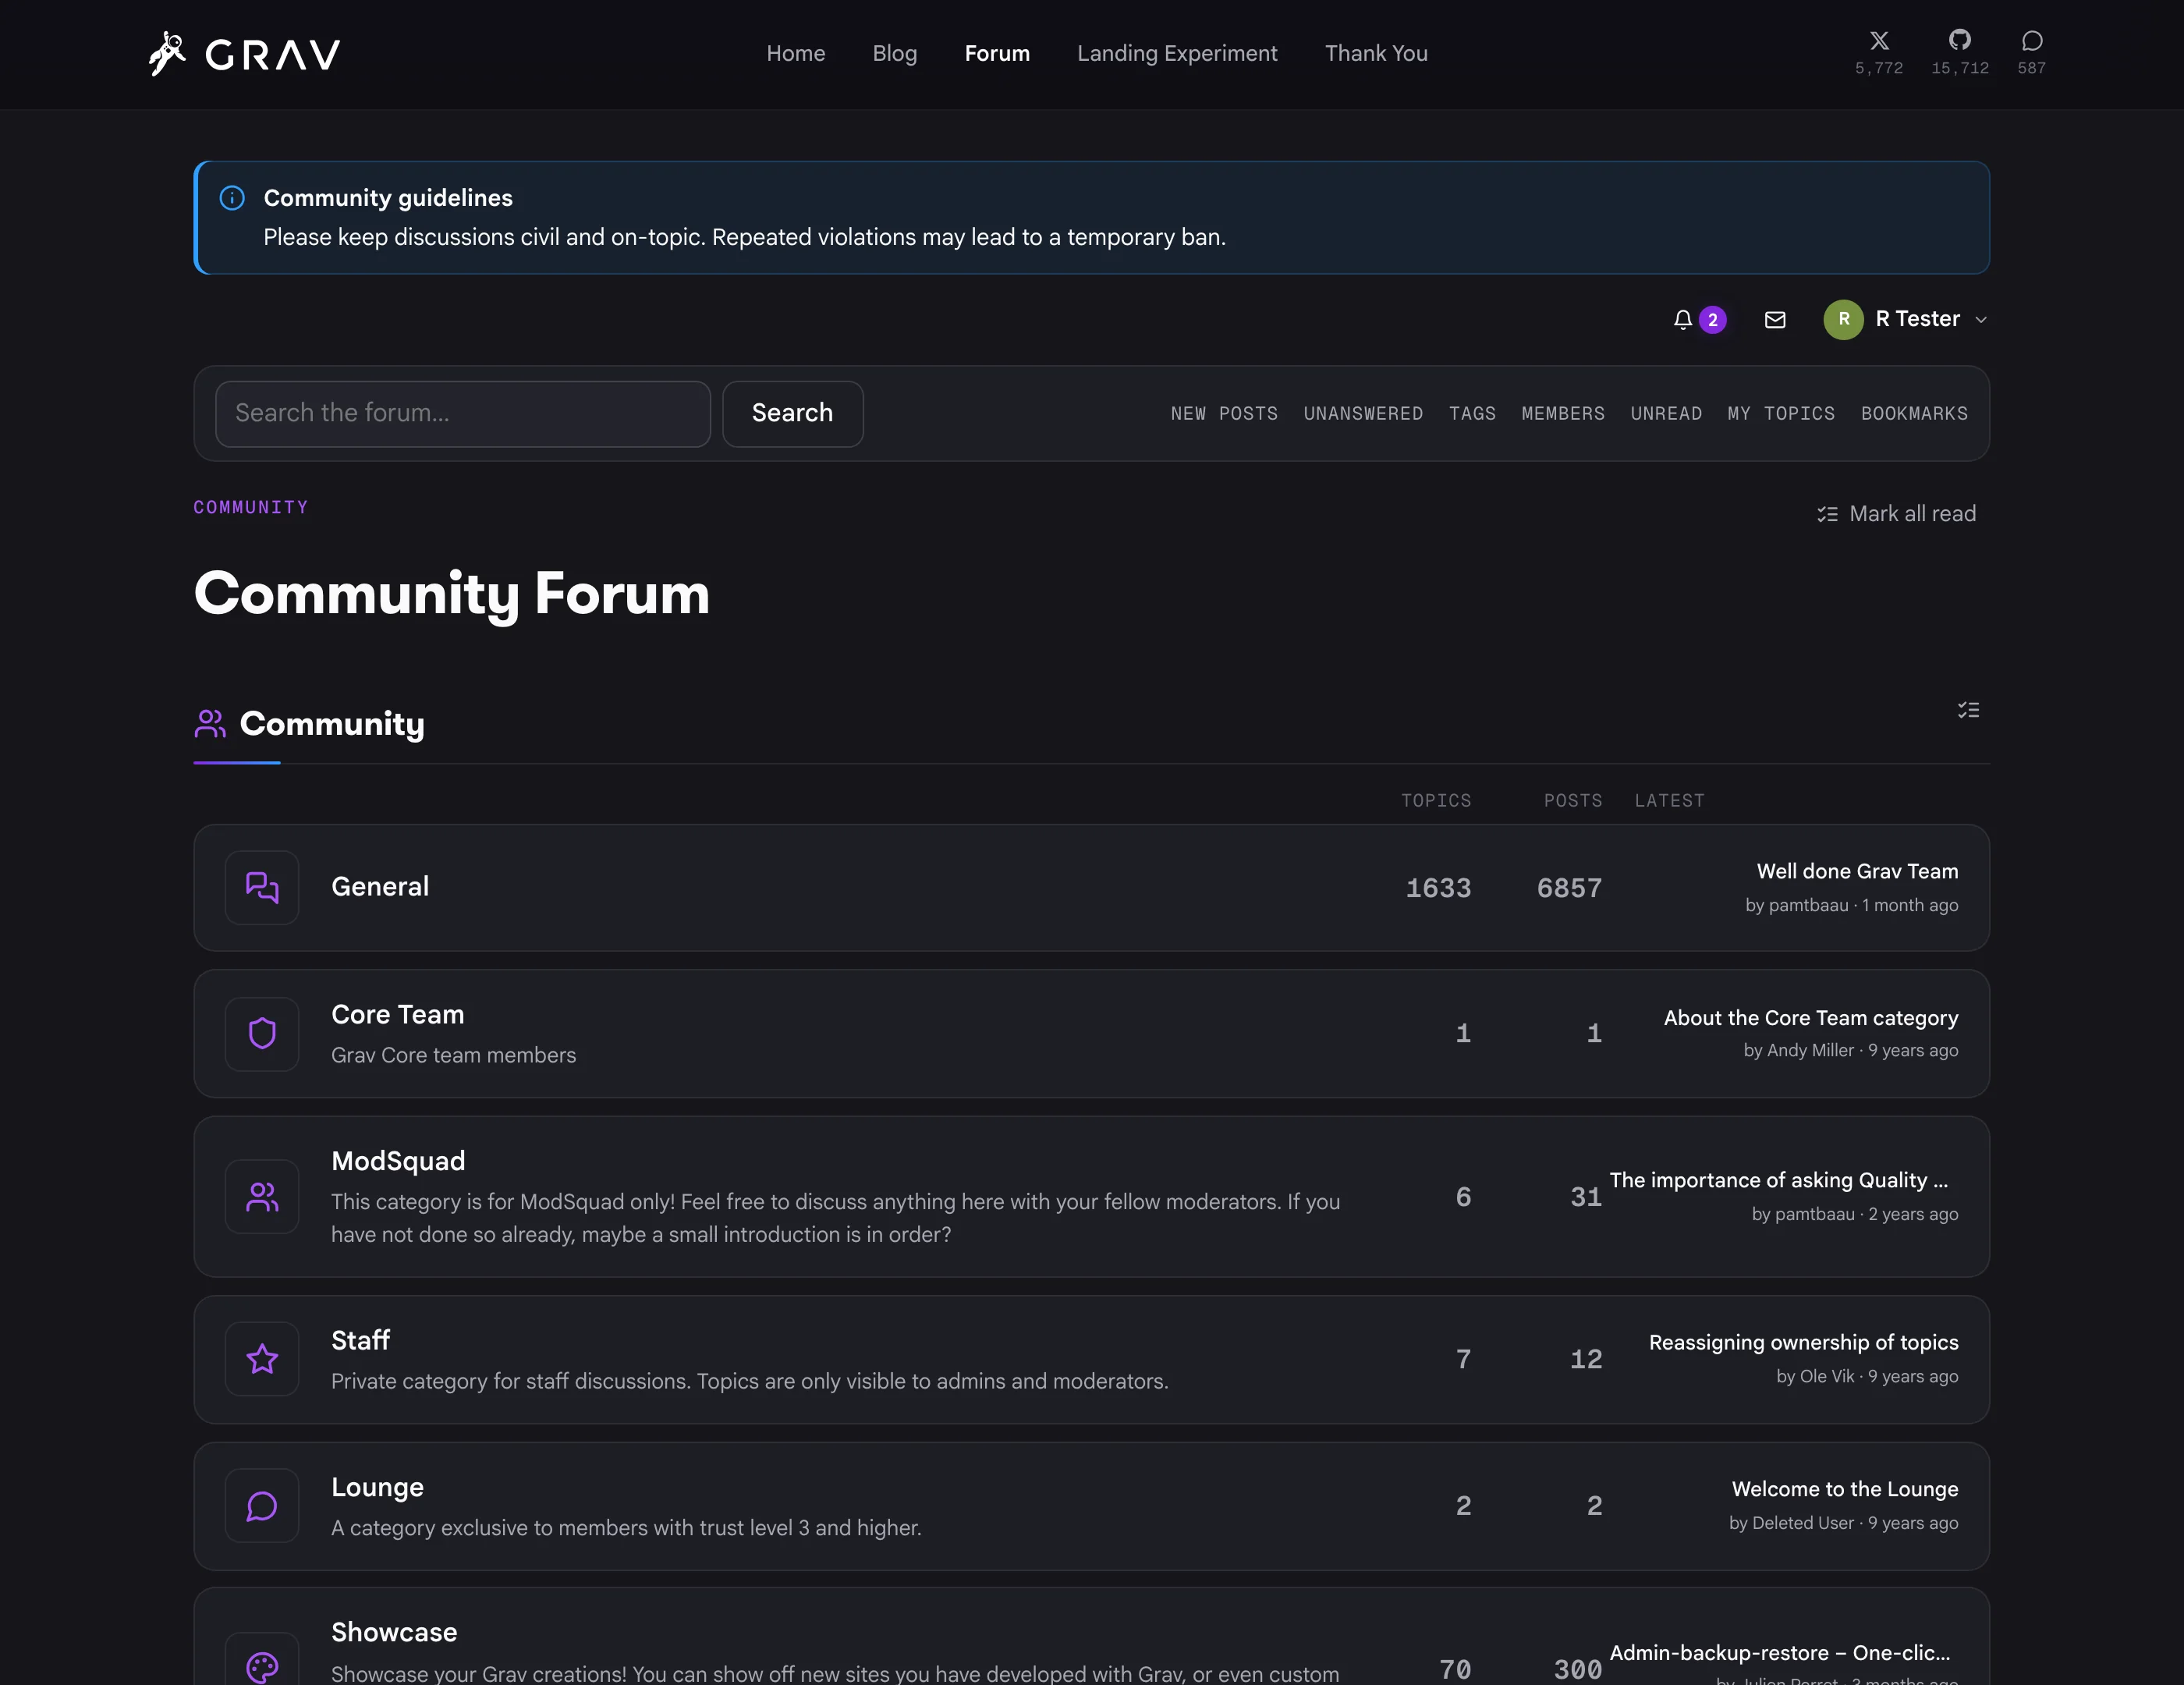Open the General category
The width and height of the screenshot is (2184, 1685).
(x=380, y=886)
